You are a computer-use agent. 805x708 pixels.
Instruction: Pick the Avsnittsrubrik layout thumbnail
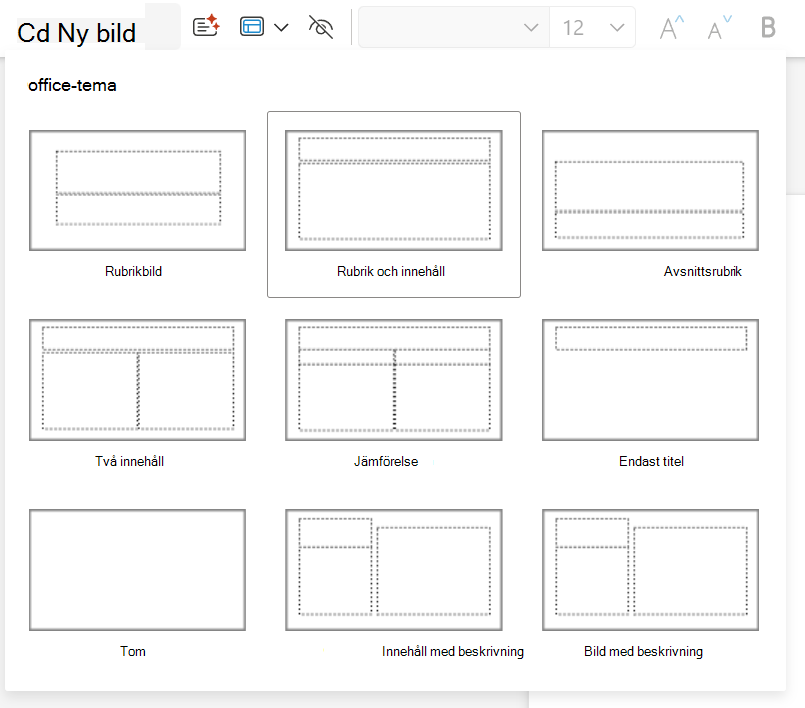coord(650,190)
